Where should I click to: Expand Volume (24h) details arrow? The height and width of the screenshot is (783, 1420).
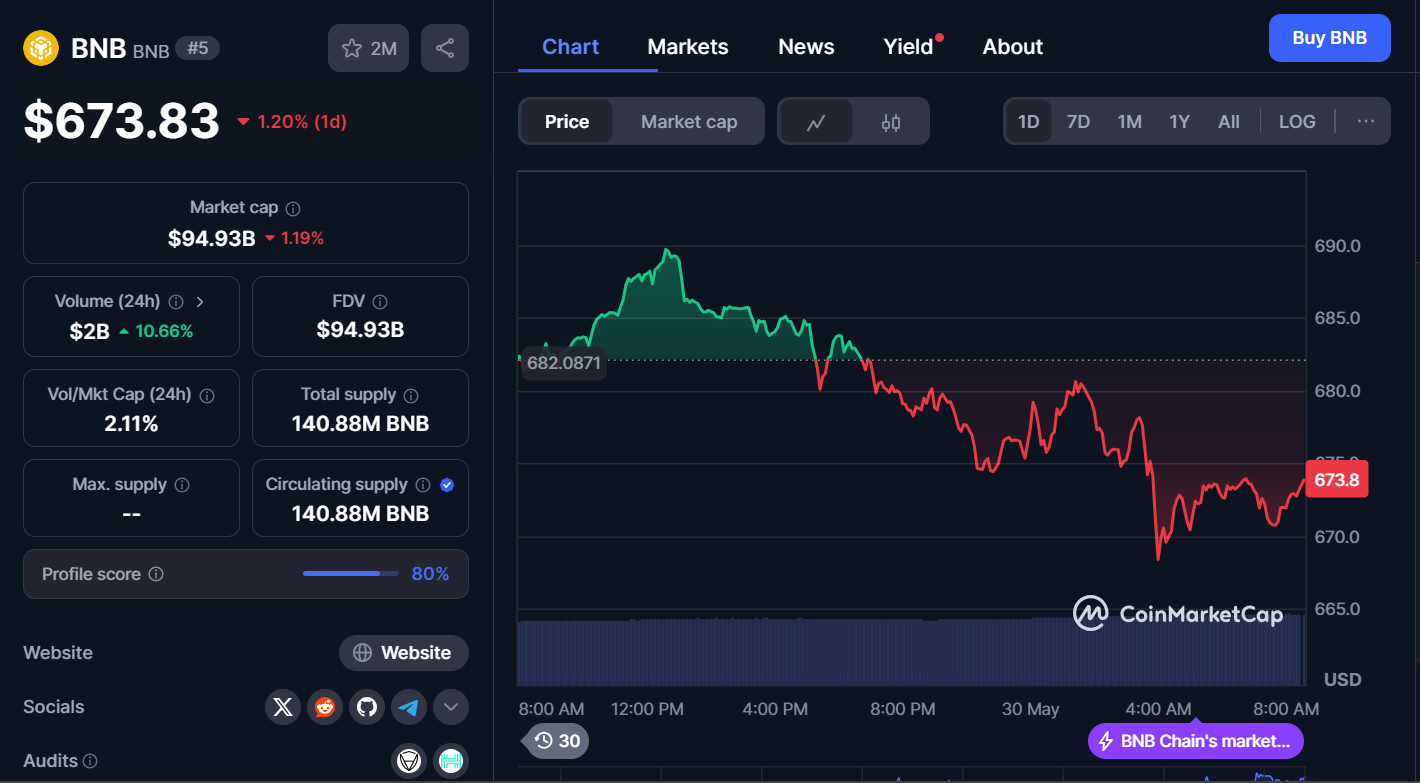tap(200, 301)
